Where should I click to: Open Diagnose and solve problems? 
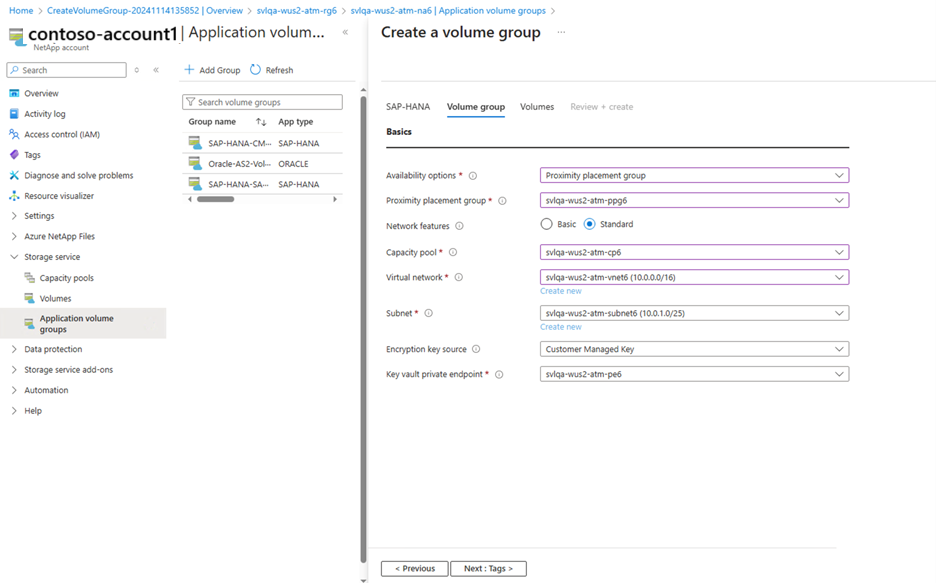pos(78,175)
